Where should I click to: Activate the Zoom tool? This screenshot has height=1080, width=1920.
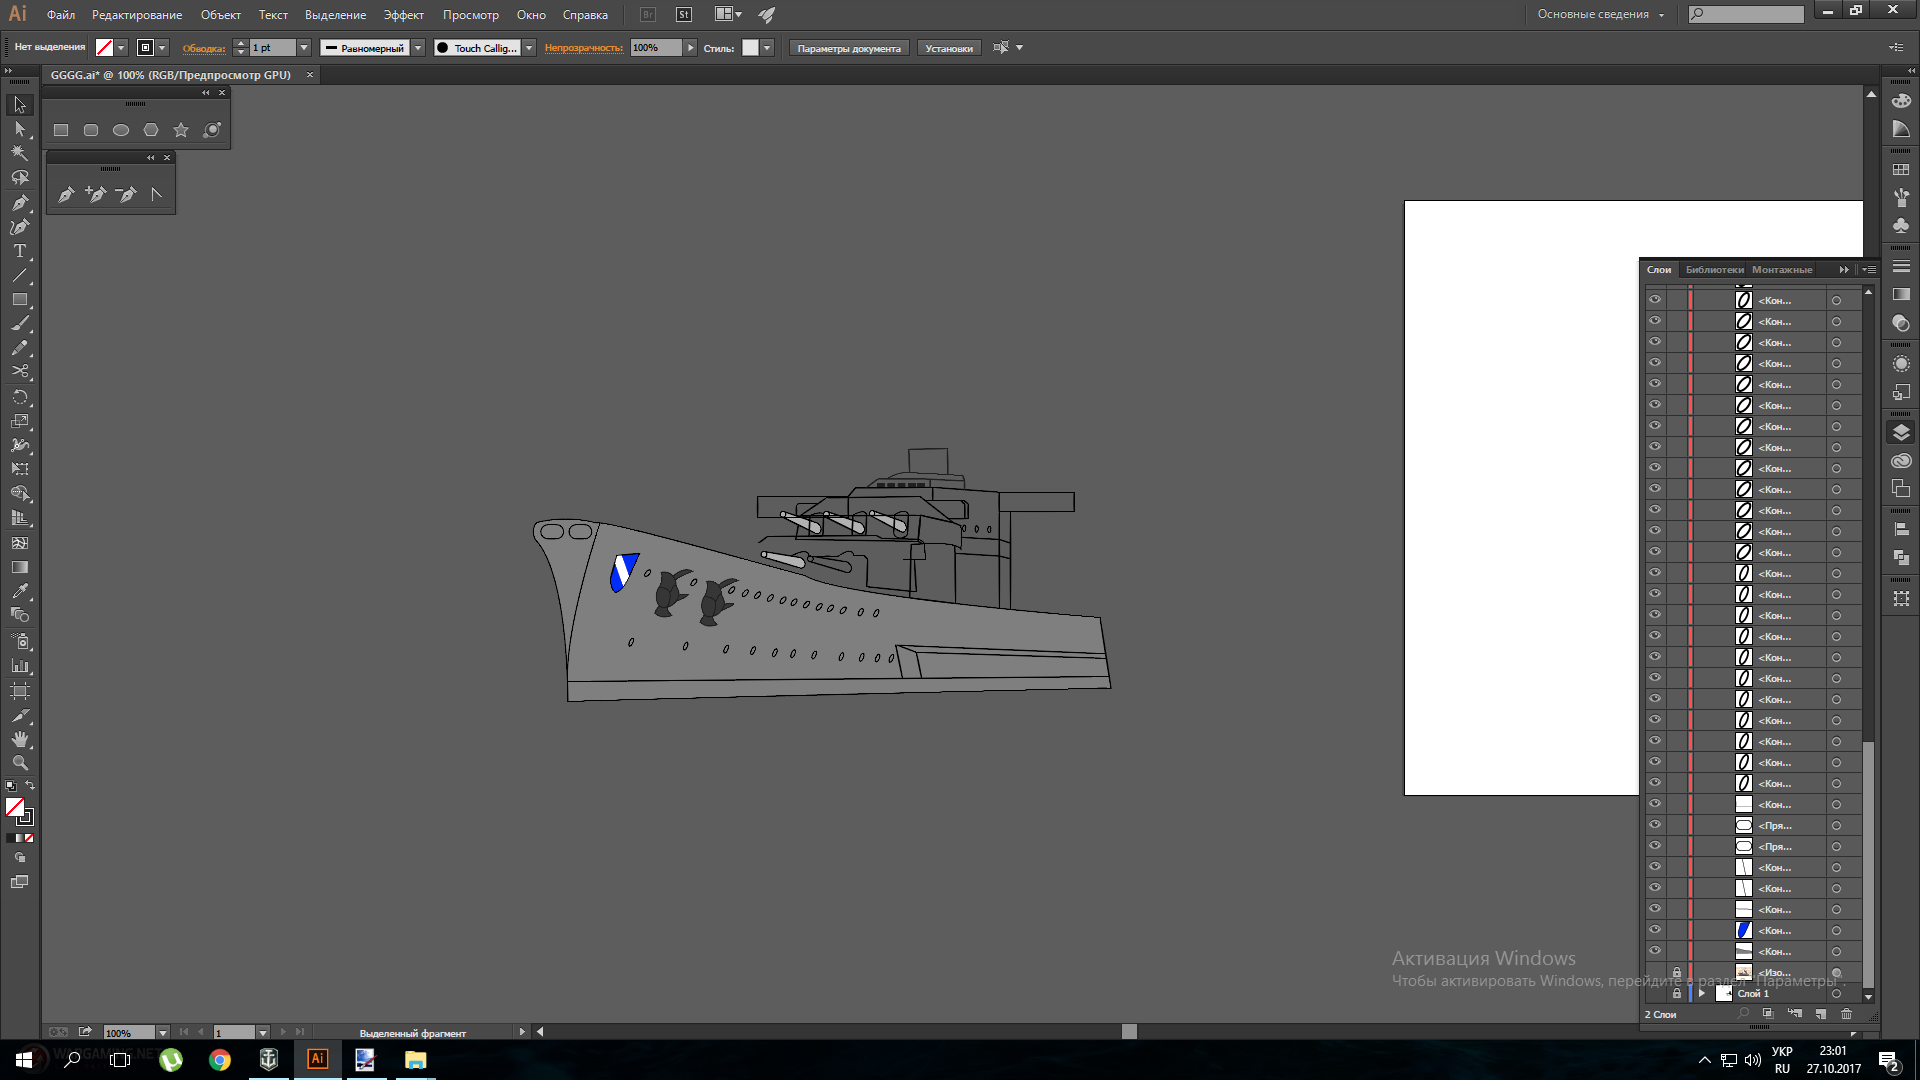click(19, 763)
